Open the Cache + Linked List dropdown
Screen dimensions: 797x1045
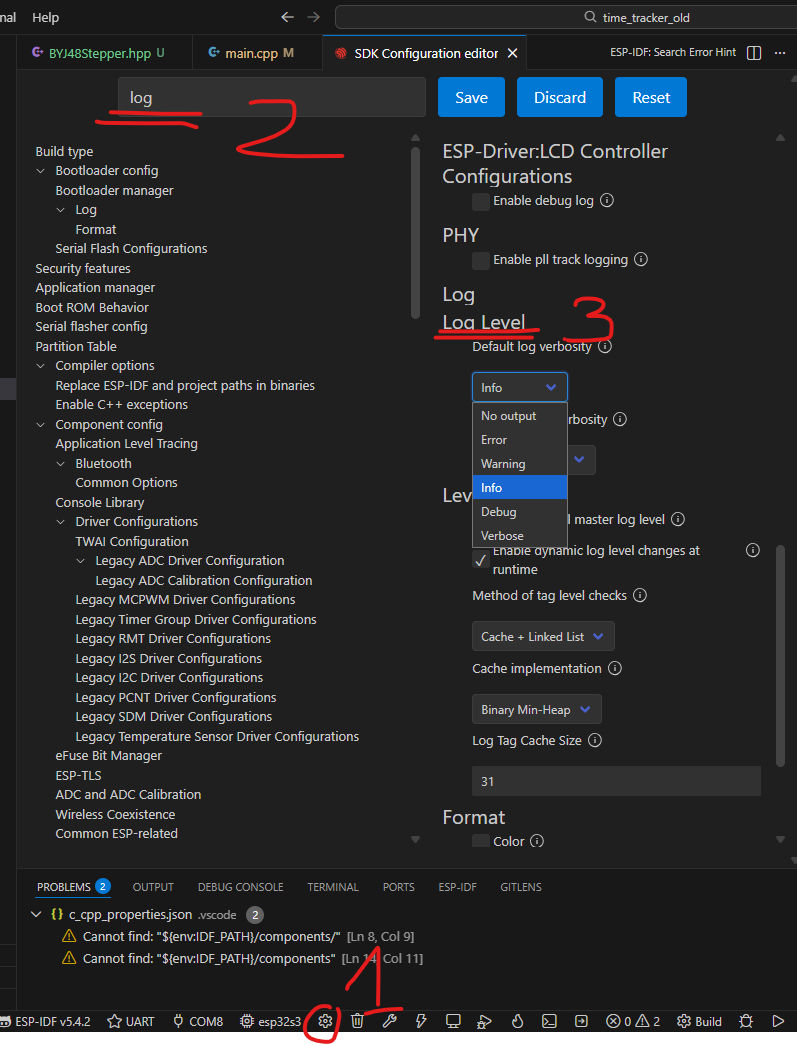point(543,637)
